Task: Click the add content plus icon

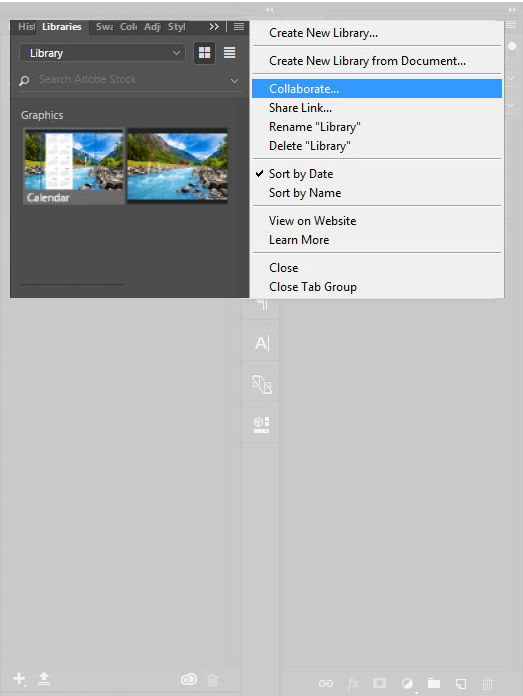Action: [x=19, y=678]
